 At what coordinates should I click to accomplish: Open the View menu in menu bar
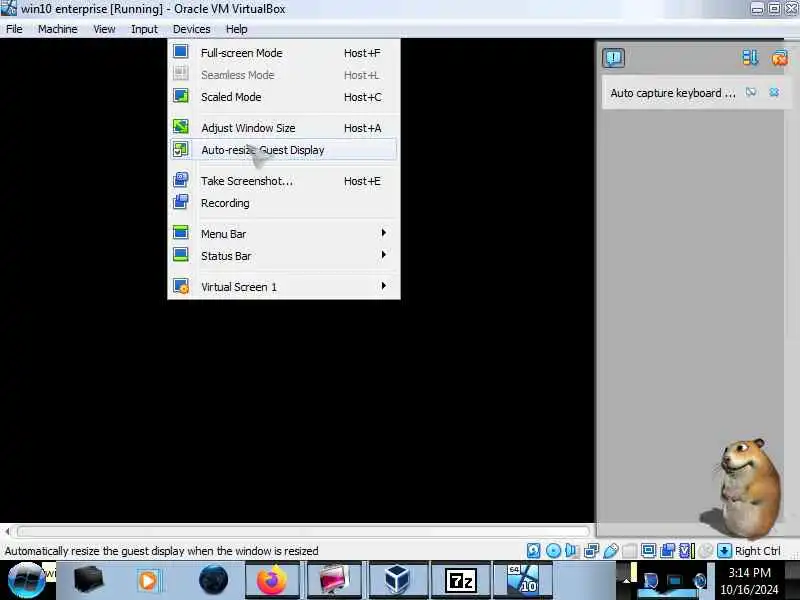click(104, 29)
